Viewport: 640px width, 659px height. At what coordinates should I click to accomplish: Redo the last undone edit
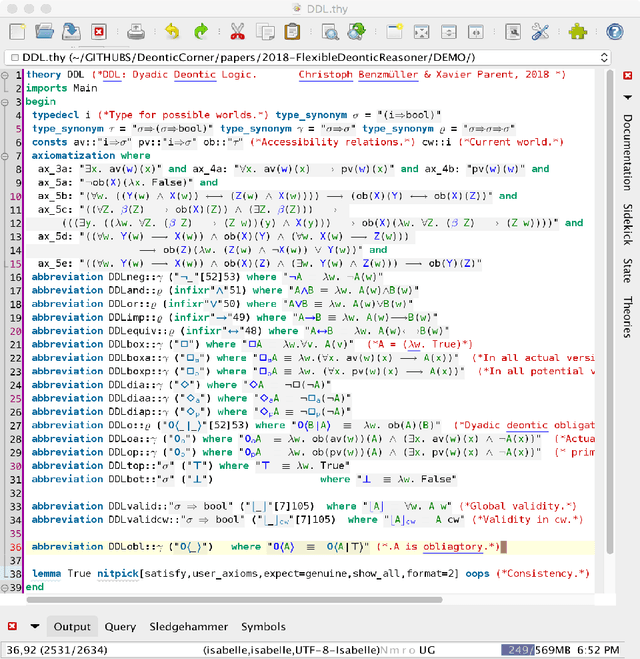200,32
